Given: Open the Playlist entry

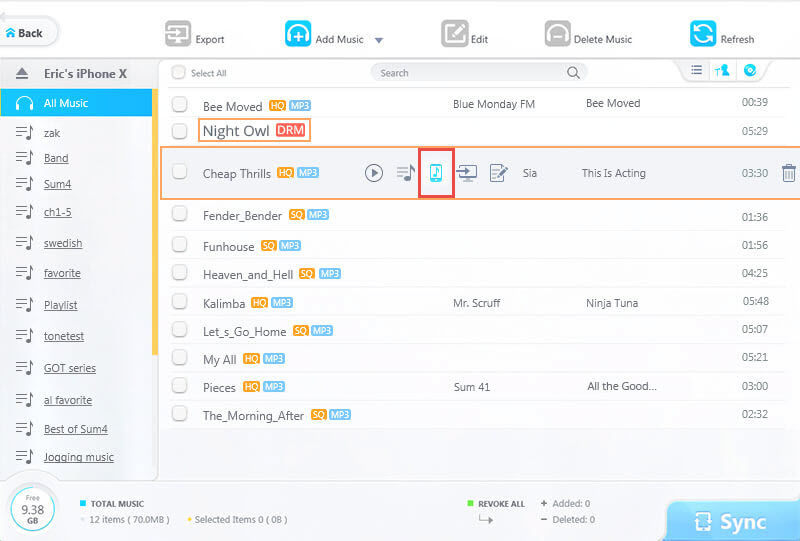Looking at the screenshot, I should point(60,305).
